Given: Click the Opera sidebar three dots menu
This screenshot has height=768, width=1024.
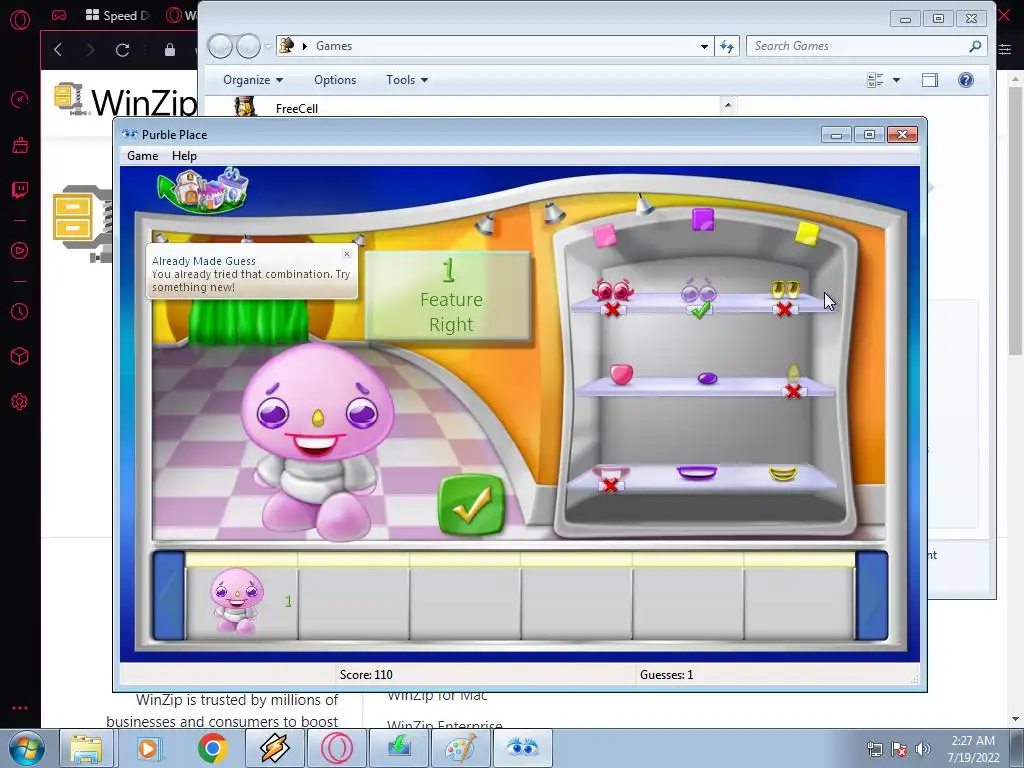Looking at the screenshot, I should tap(20, 708).
